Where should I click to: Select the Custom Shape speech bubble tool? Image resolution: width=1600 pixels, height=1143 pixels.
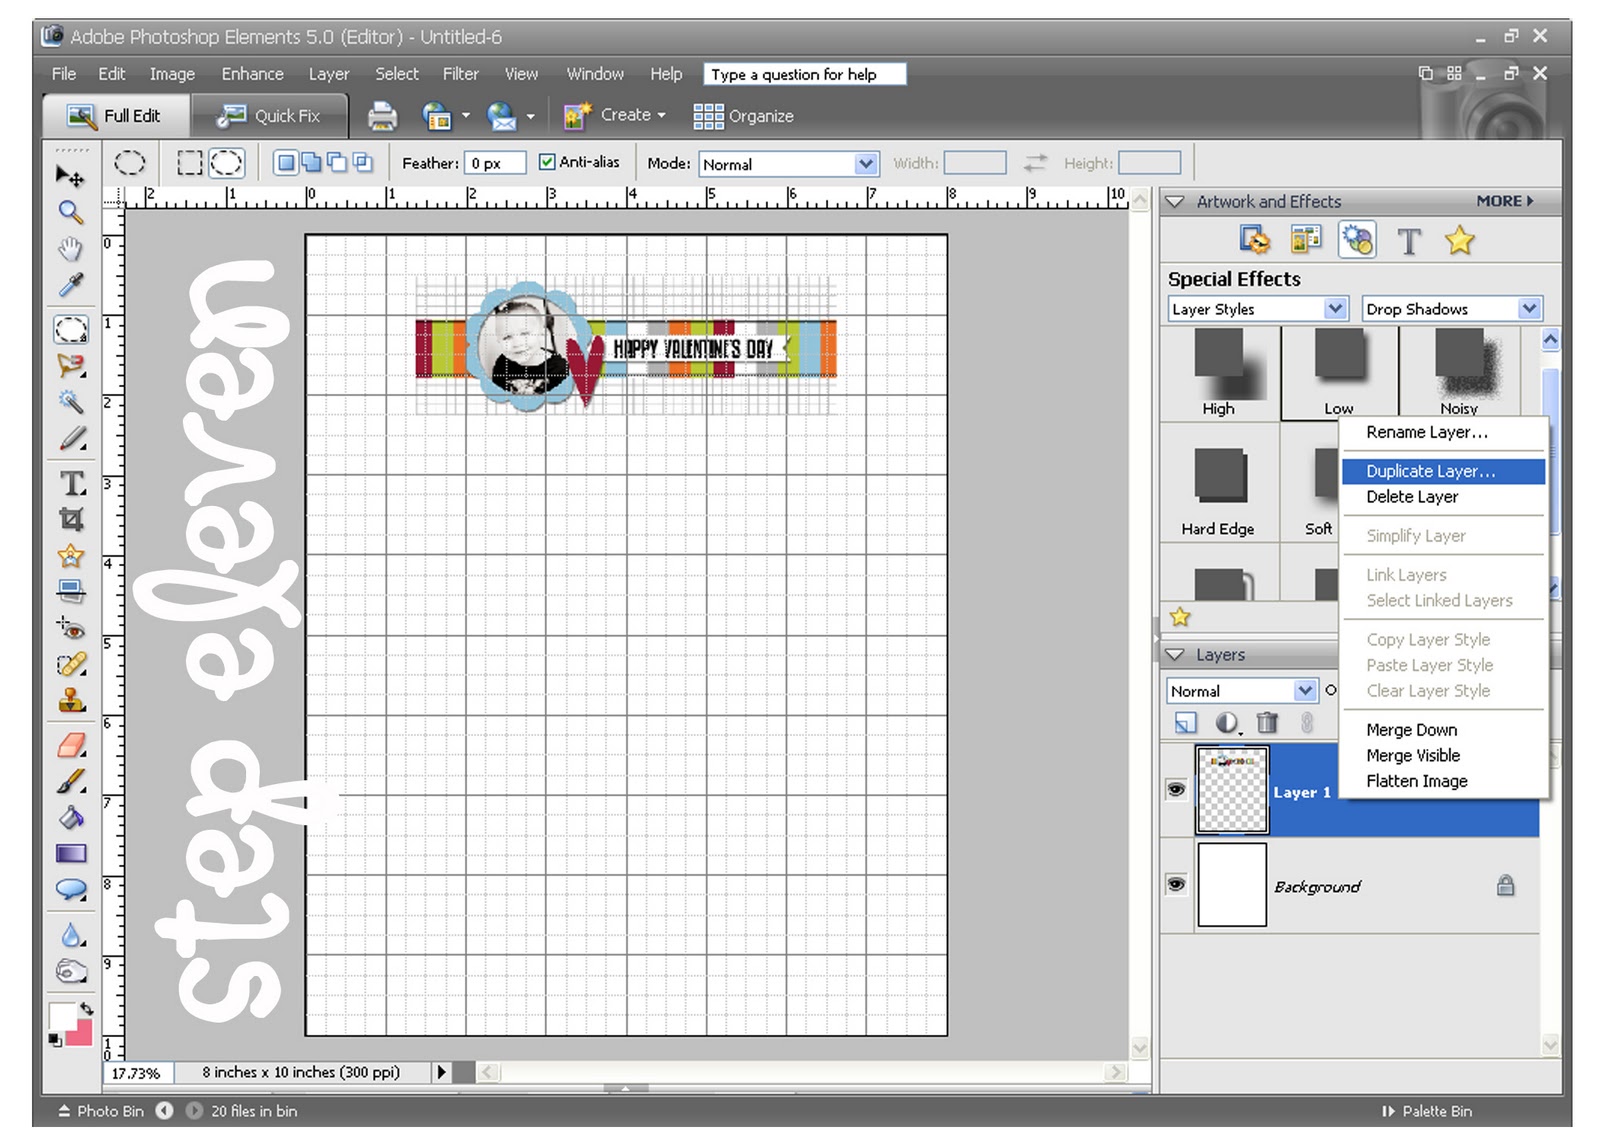(x=71, y=889)
